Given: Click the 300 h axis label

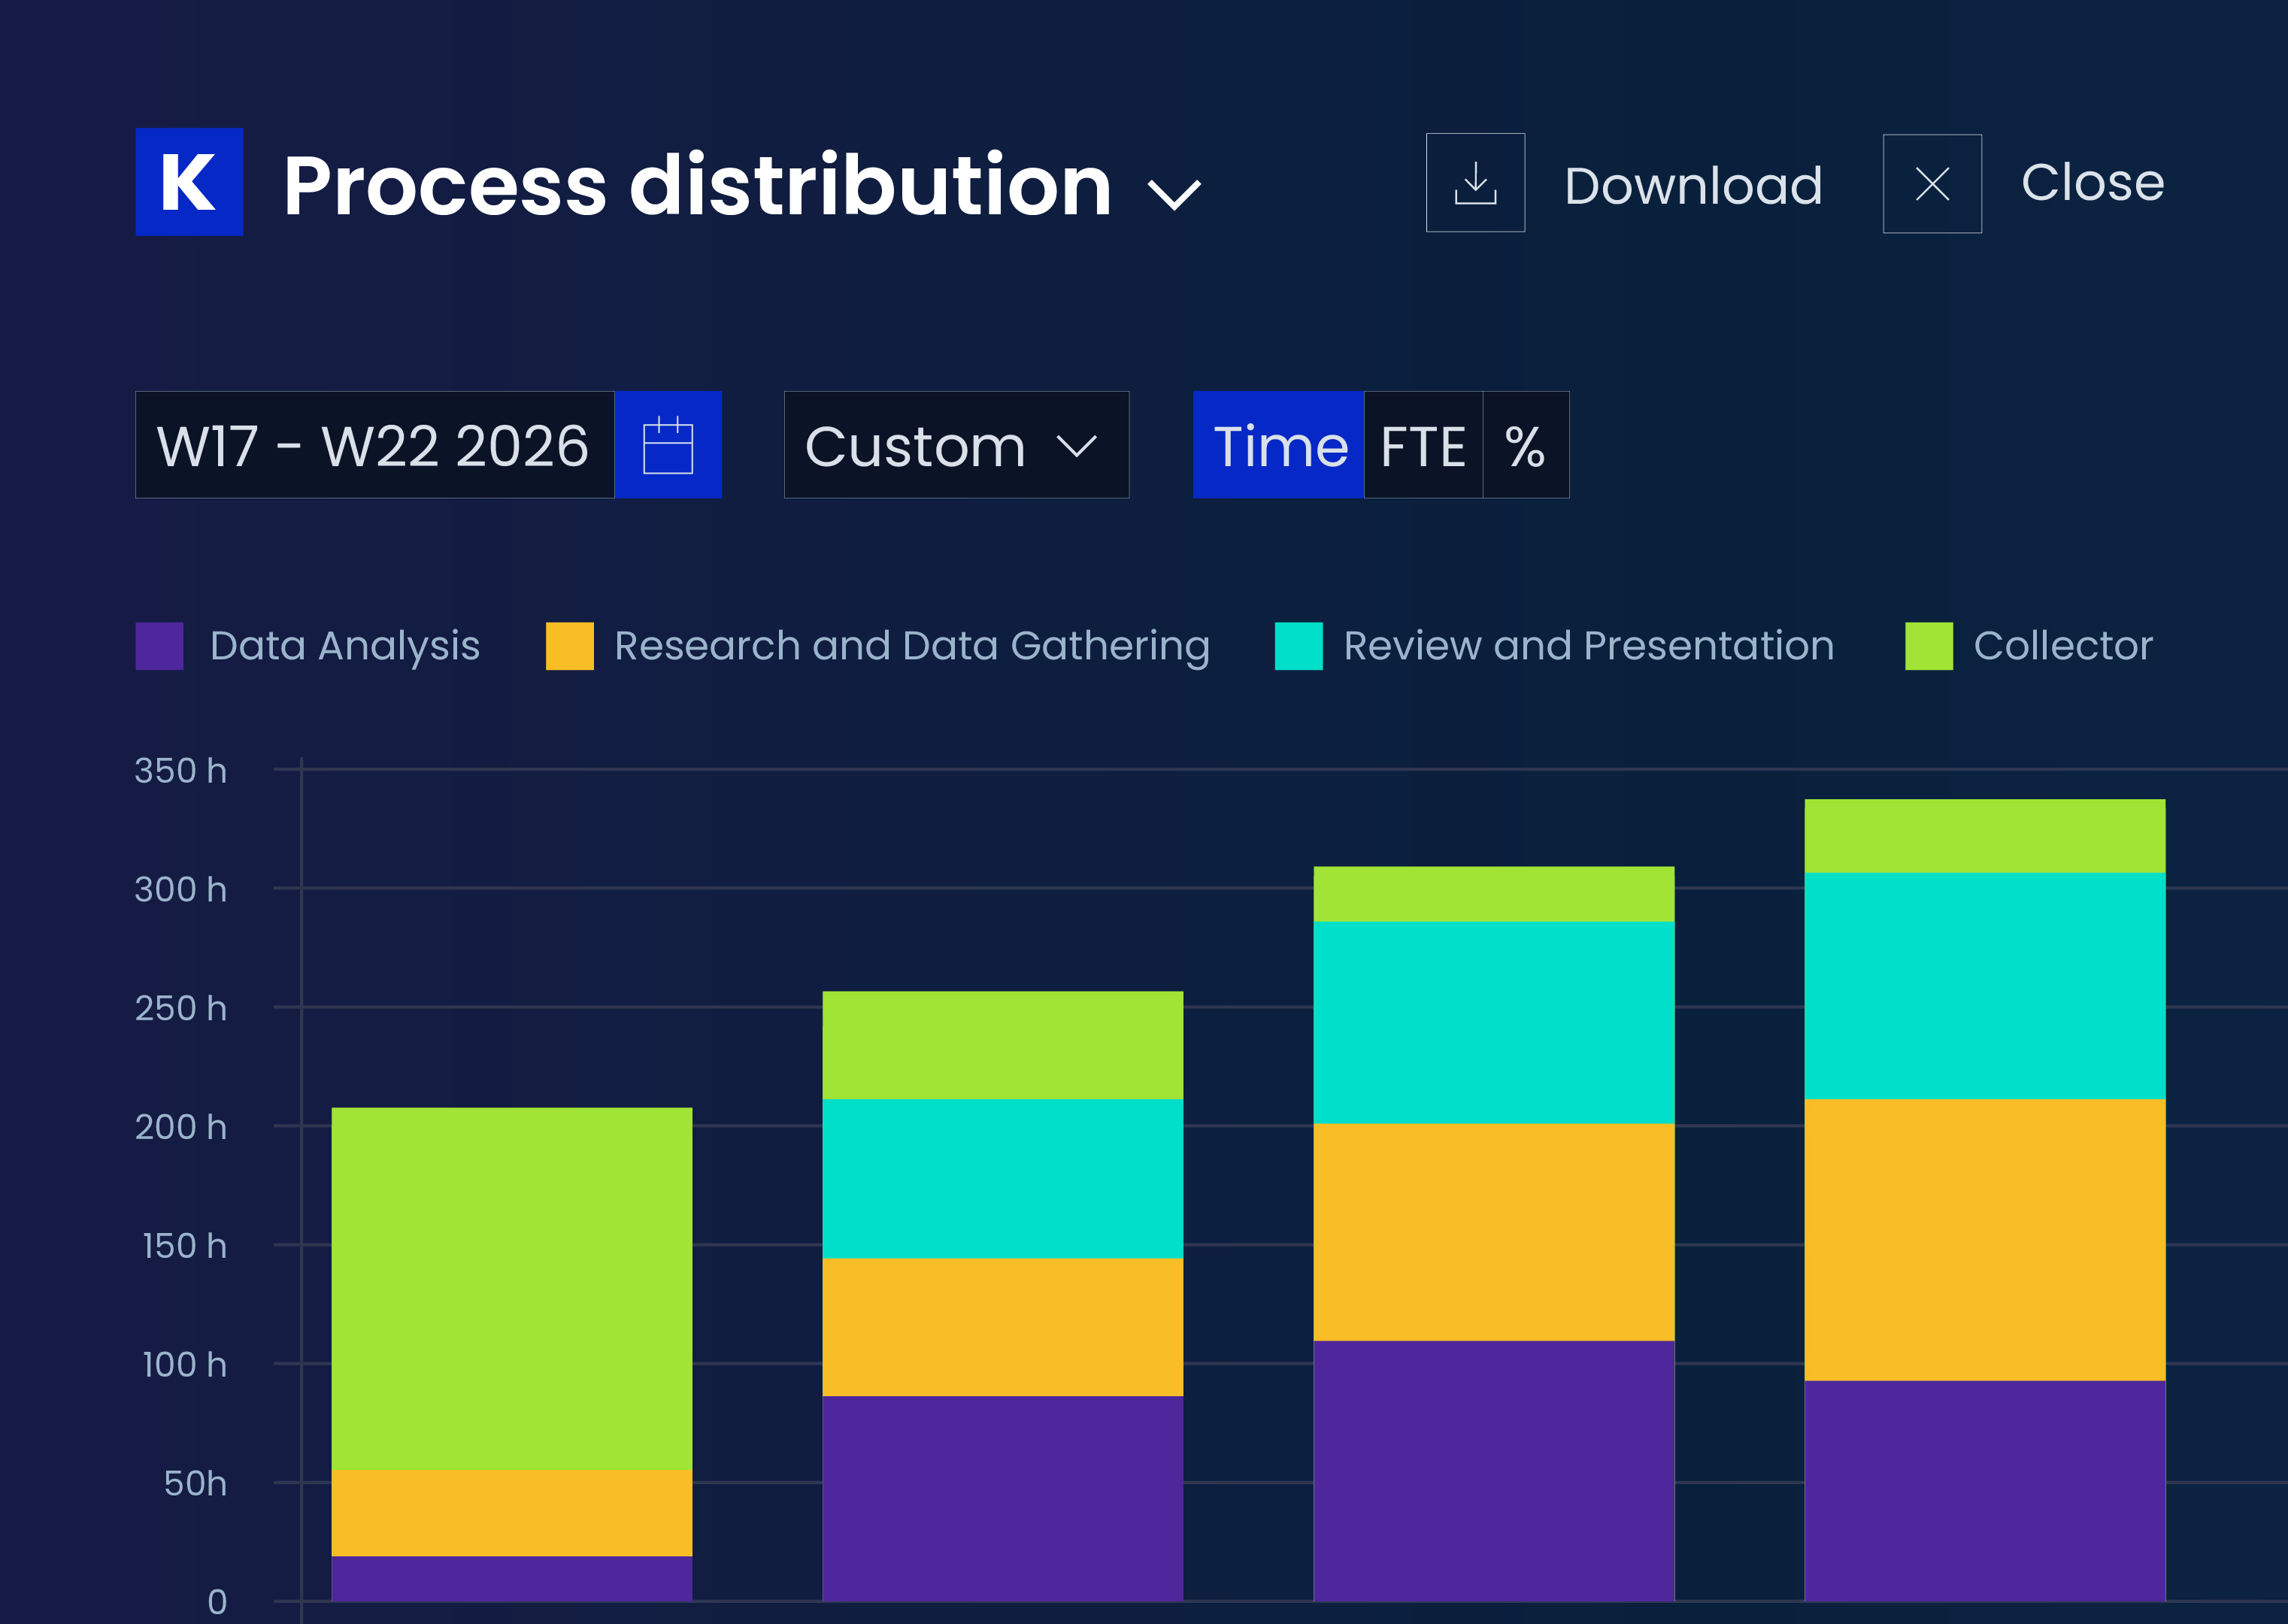Looking at the screenshot, I should click(181, 890).
